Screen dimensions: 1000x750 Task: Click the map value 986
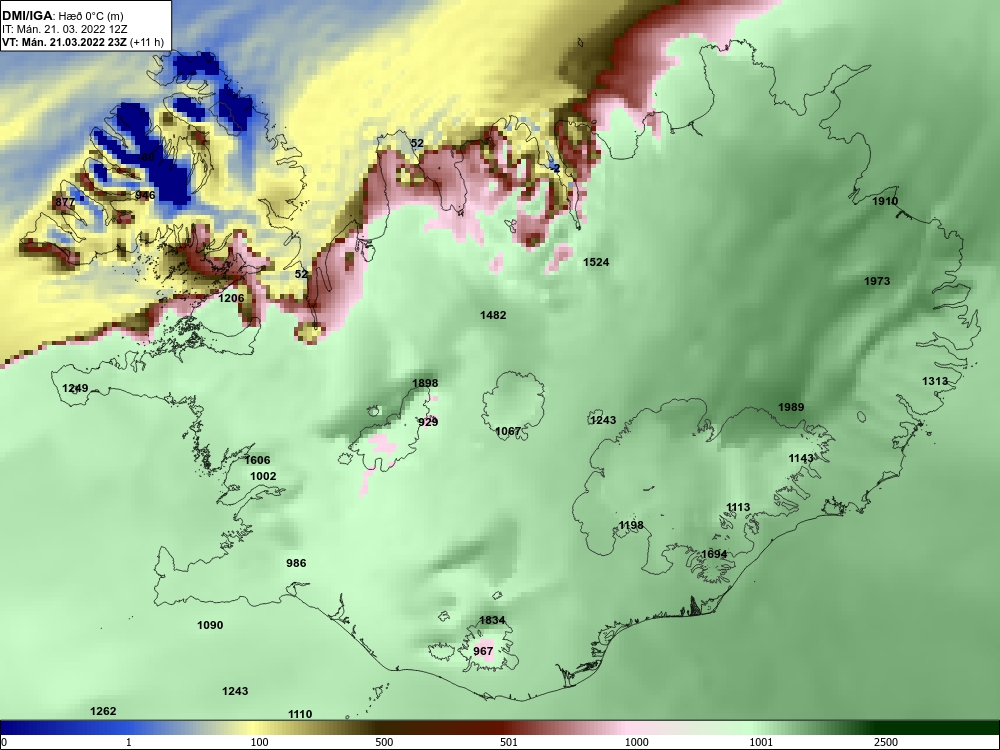click(x=296, y=563)
